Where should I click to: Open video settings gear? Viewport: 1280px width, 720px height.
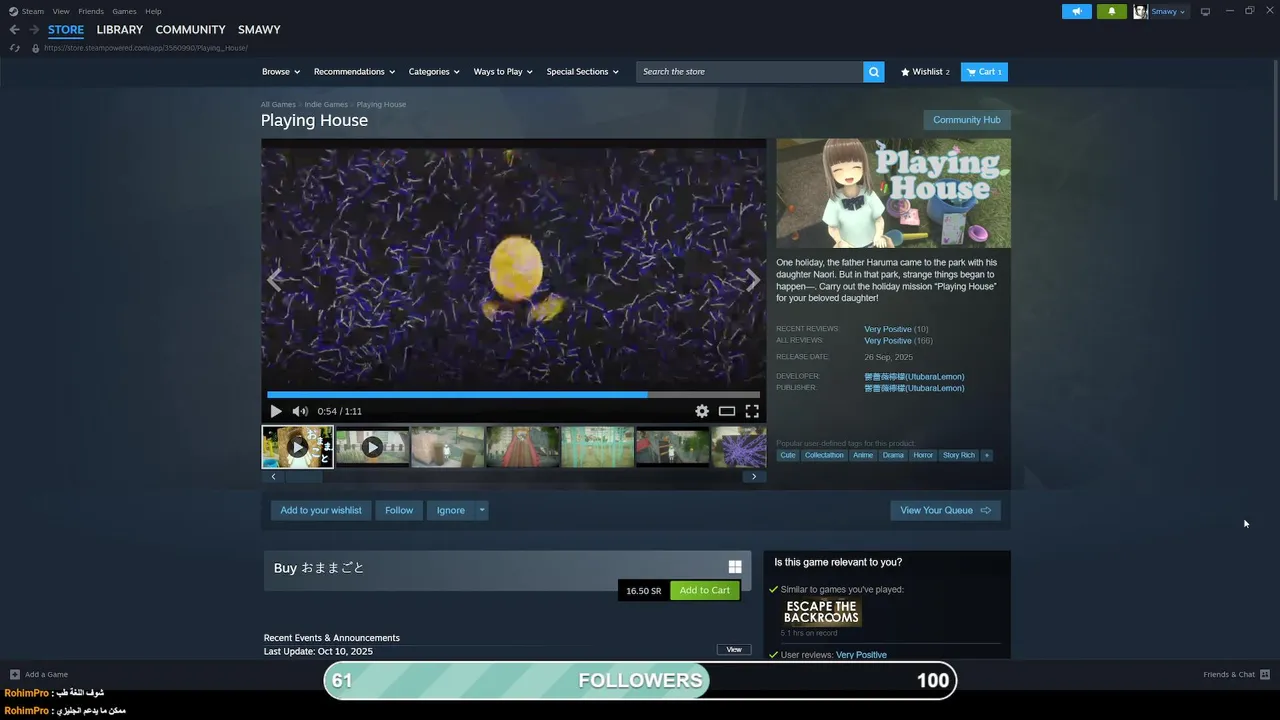(702, 411)
